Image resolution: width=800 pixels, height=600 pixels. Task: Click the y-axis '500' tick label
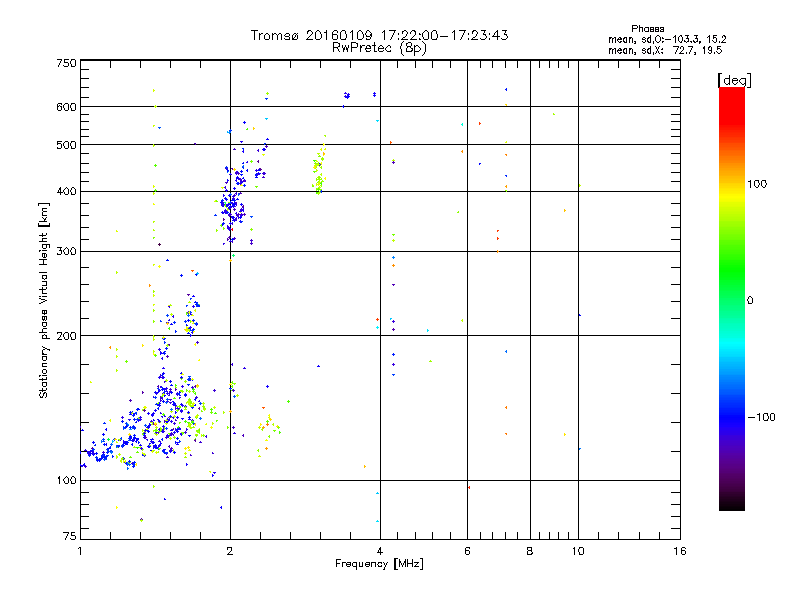[x=66, y=145]
